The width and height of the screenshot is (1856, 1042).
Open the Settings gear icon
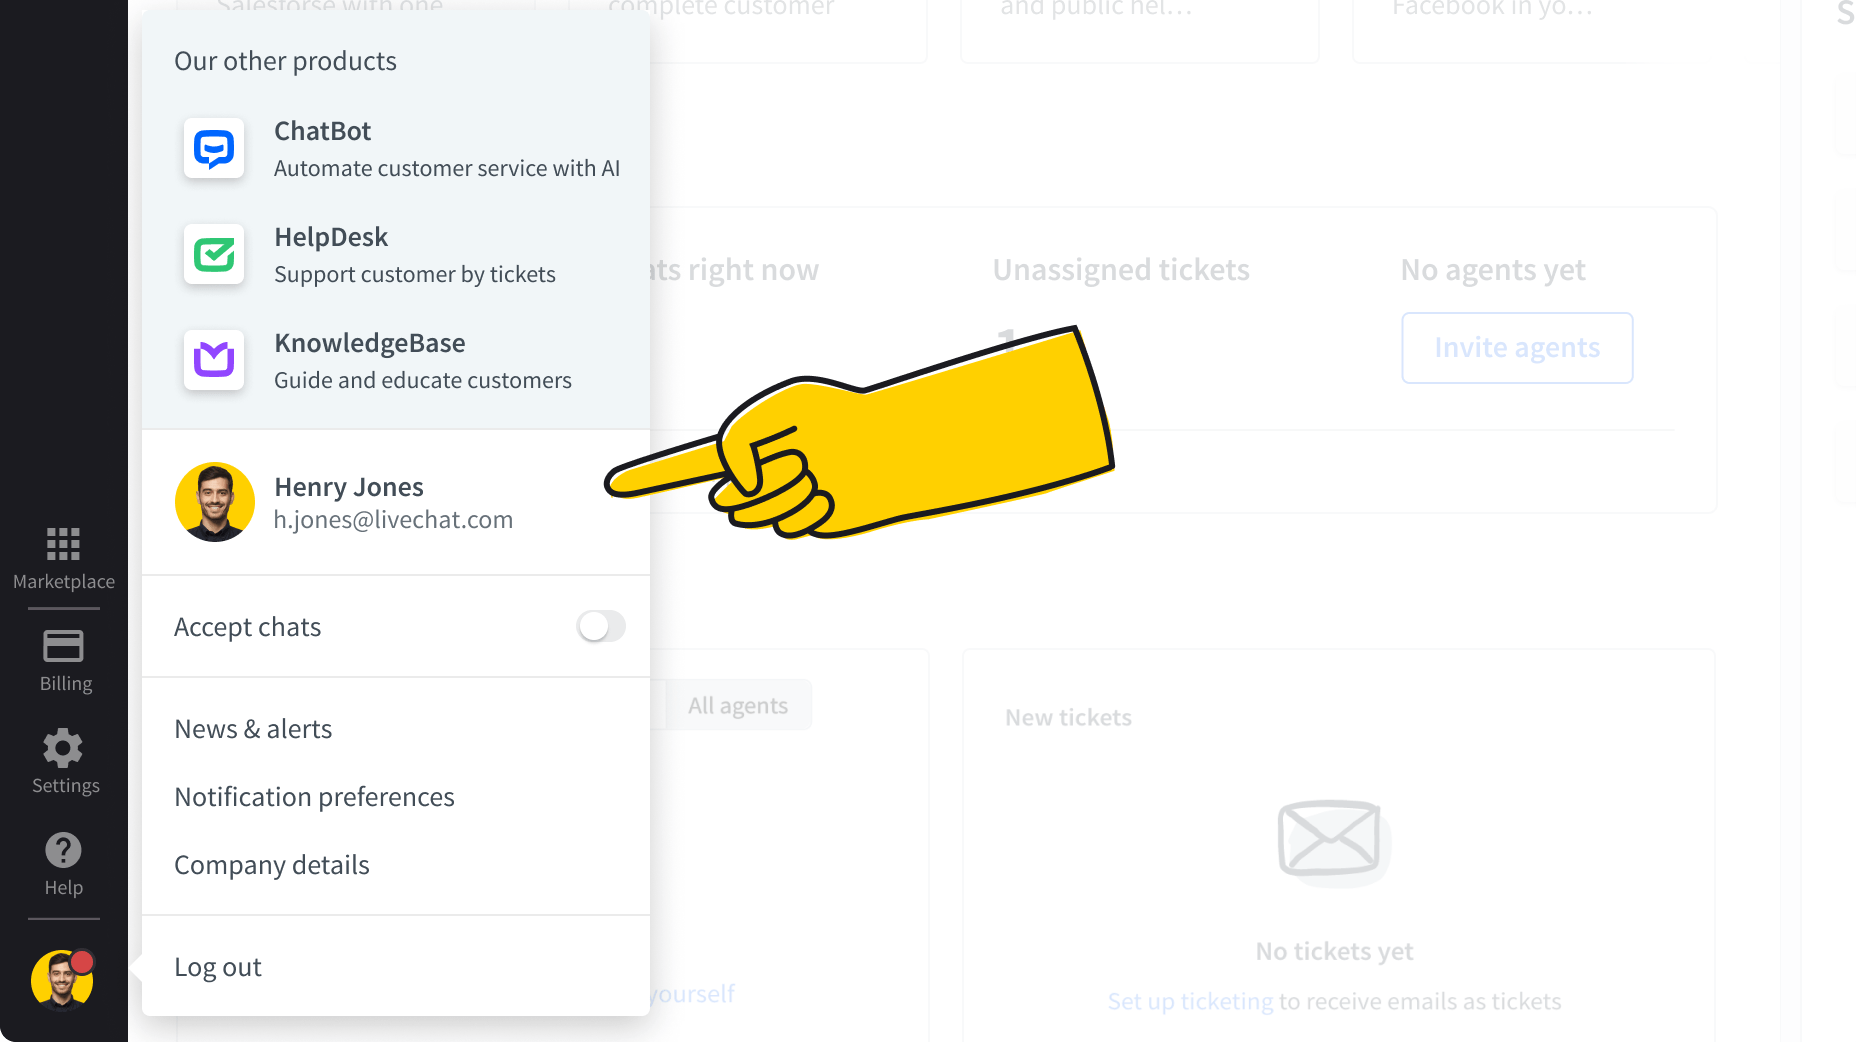(x=63, y=749)
